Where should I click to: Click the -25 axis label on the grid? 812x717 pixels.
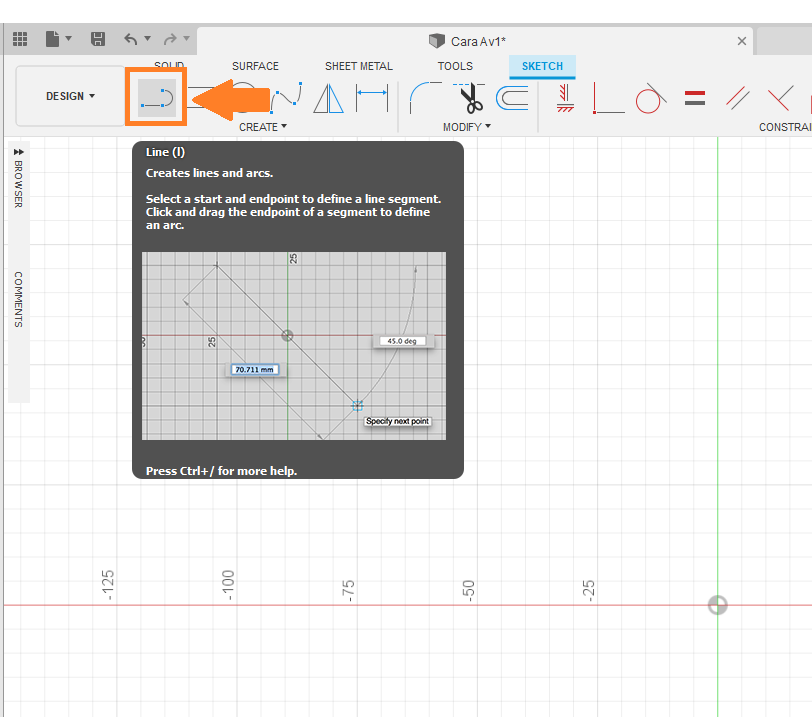588,591
